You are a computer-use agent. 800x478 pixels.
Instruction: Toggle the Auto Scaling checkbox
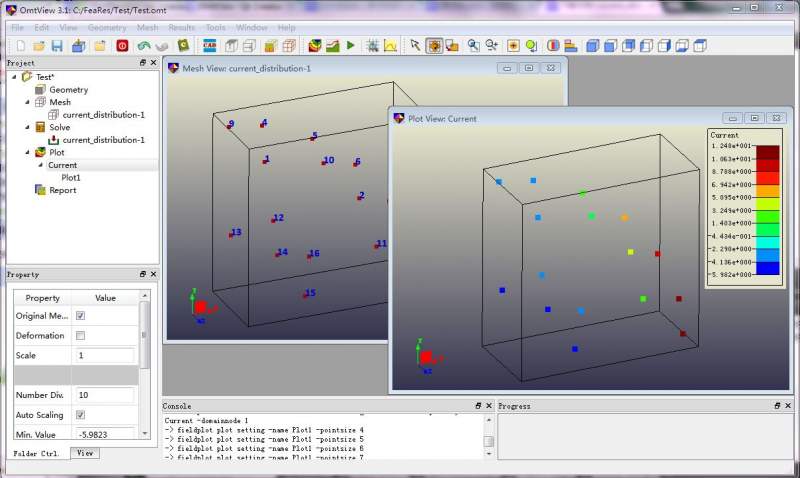point(80,415)
